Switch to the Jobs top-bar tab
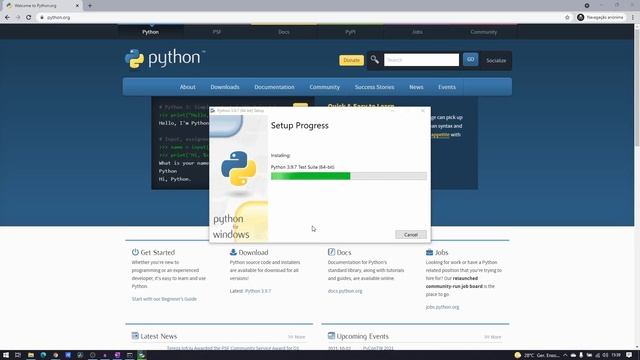The width and height of the screenshot is (640, 360). point(417,32)
